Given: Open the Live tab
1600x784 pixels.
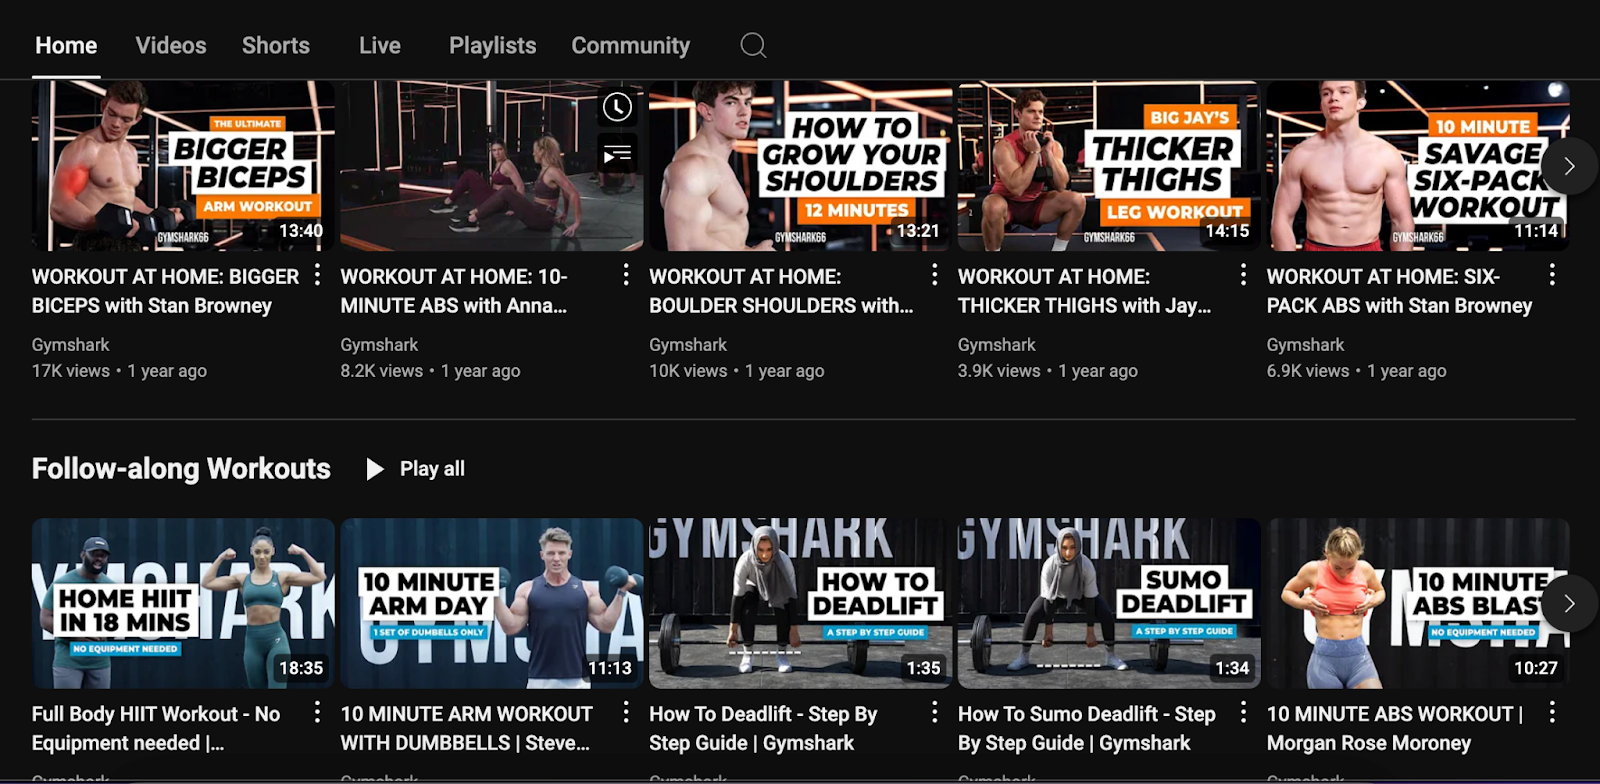Looking at the screenshot, I should (x=380, y=46).
